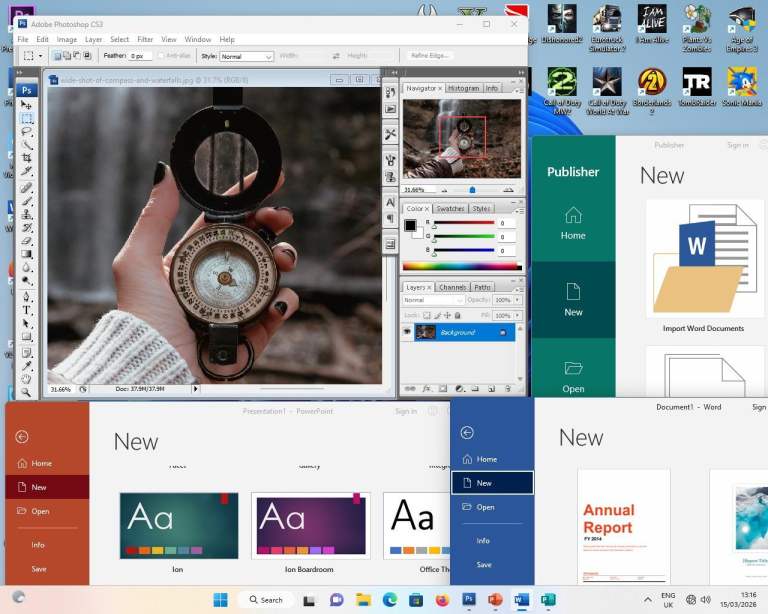Click the foreground color swatch in Color panel
768x614 pixels.
click(x=410, y=225)
